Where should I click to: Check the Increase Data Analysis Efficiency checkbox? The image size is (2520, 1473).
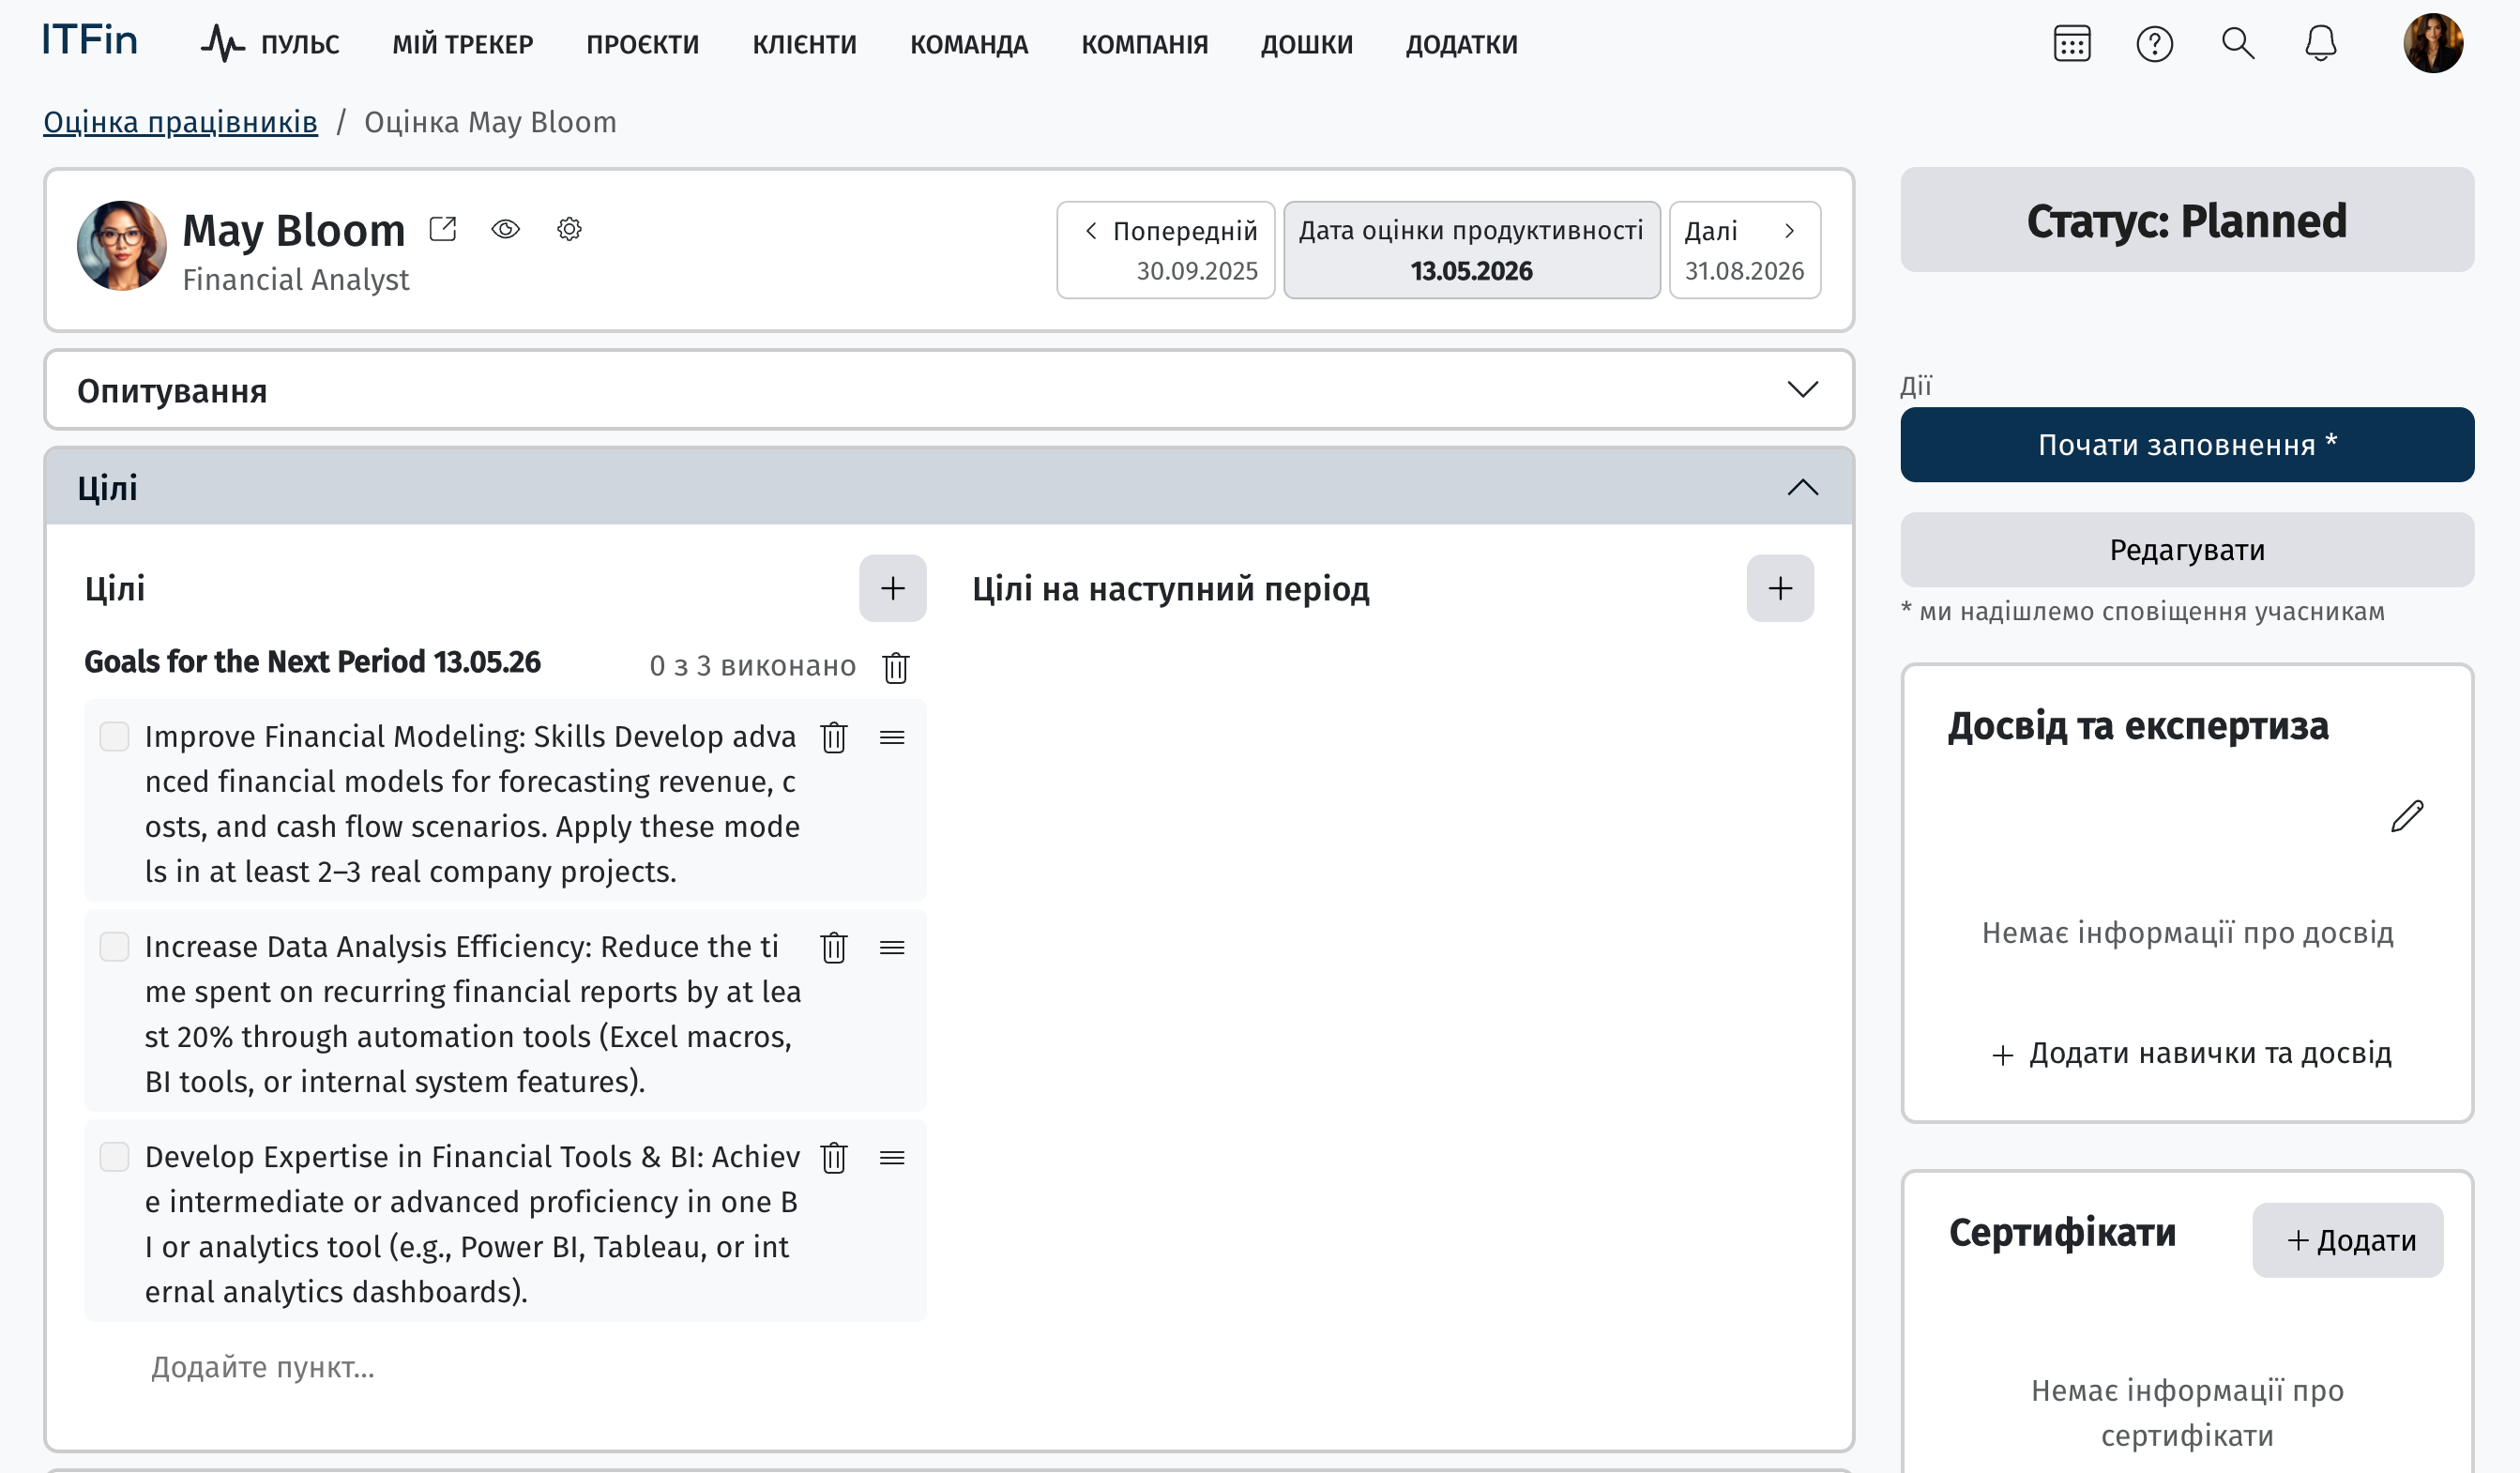click(114, 947)
